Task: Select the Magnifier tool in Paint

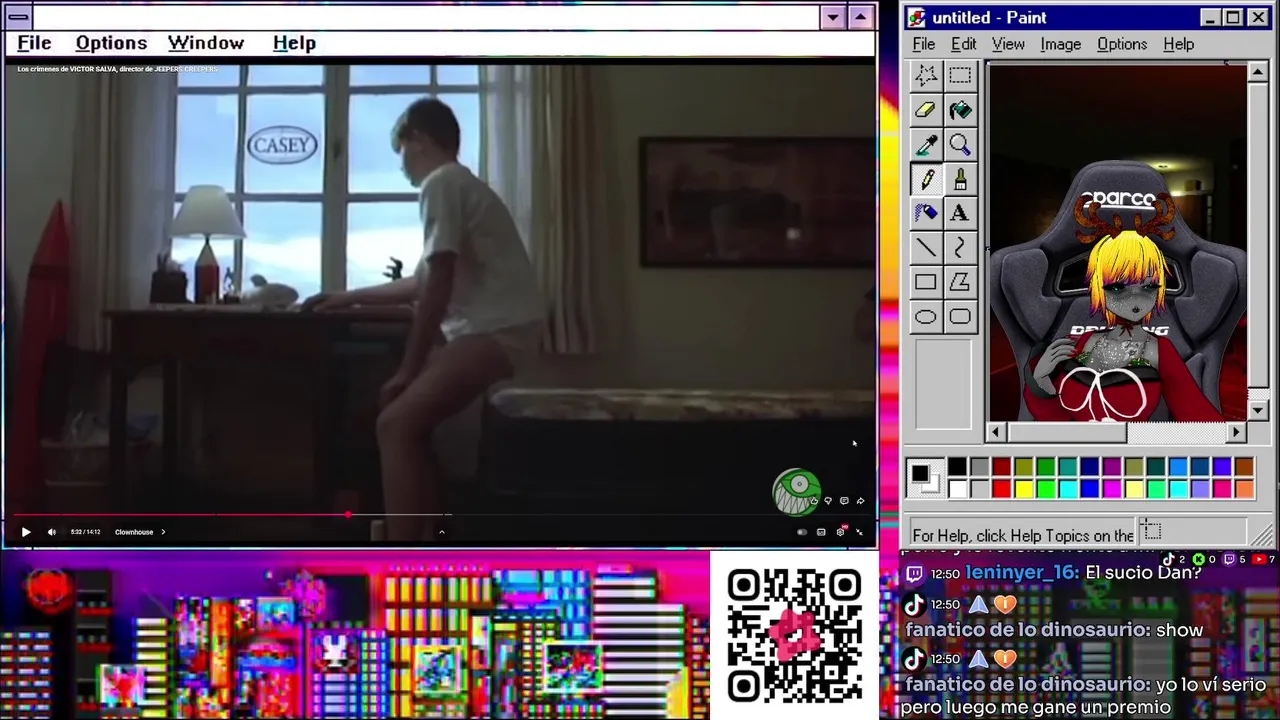Action: [x=960, y=145]
